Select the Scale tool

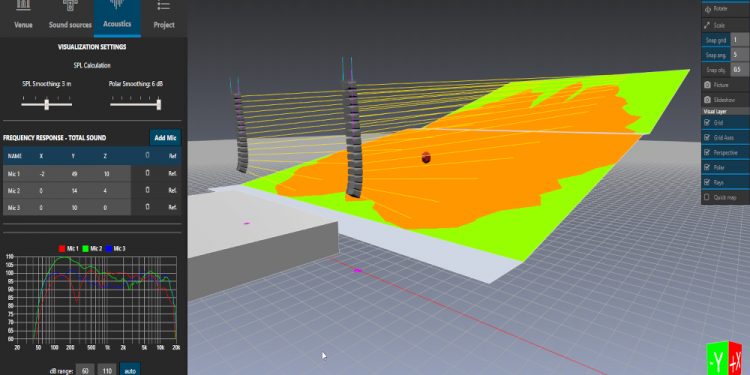coord(726,25)
